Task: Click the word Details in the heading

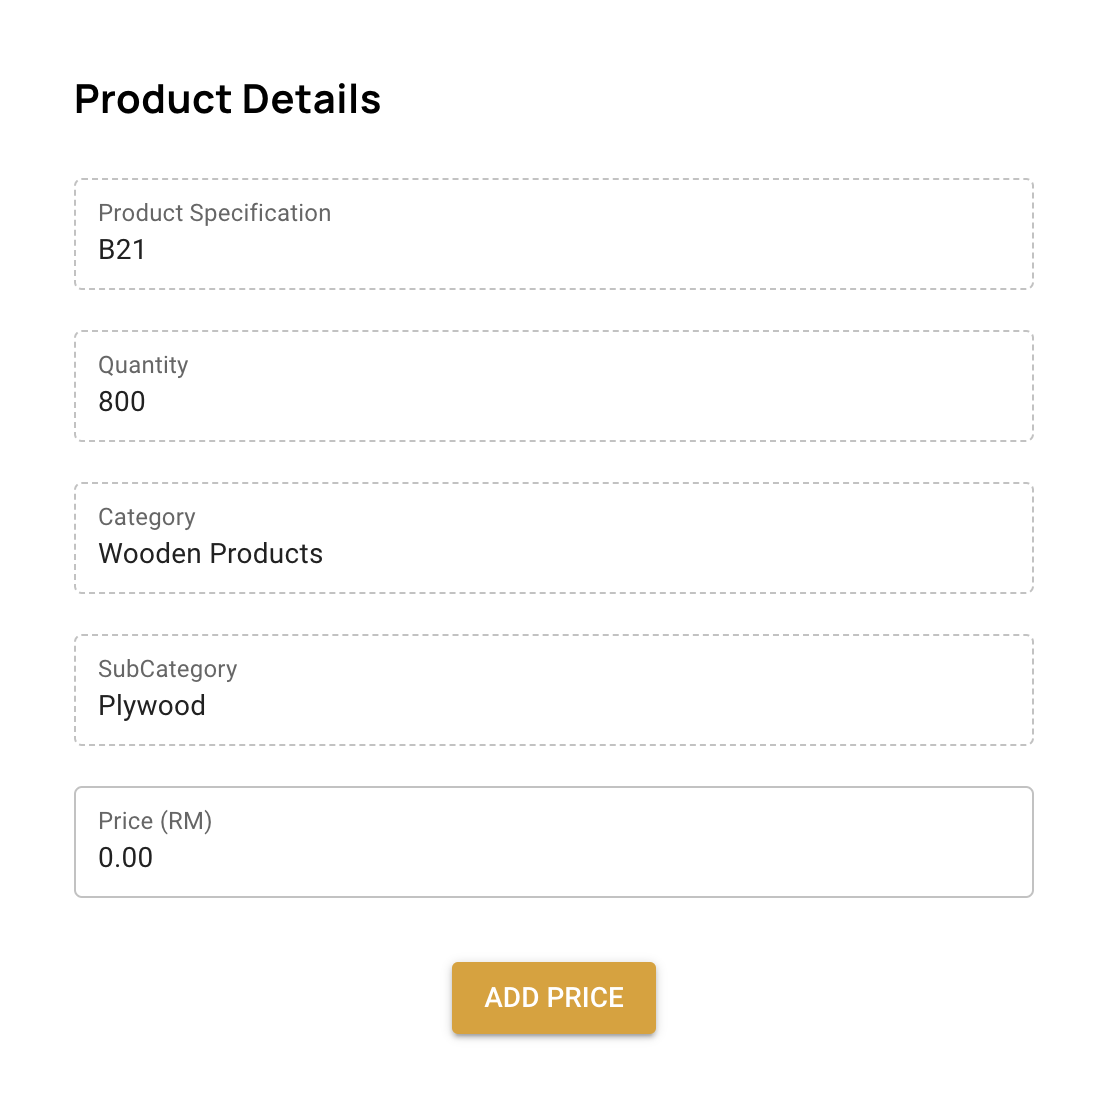Action: [x=311, y=100]
